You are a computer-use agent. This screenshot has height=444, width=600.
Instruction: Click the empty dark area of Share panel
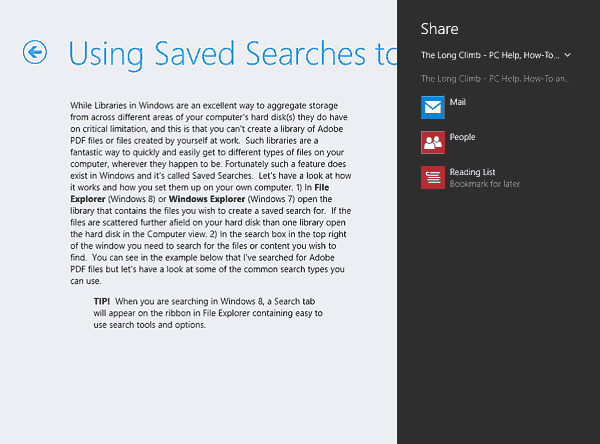pos(498,320)
